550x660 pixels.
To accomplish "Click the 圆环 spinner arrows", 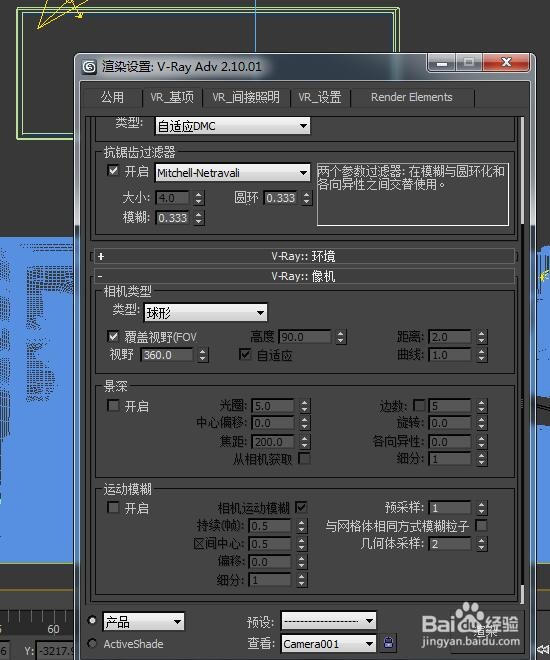I will (307, 198).
